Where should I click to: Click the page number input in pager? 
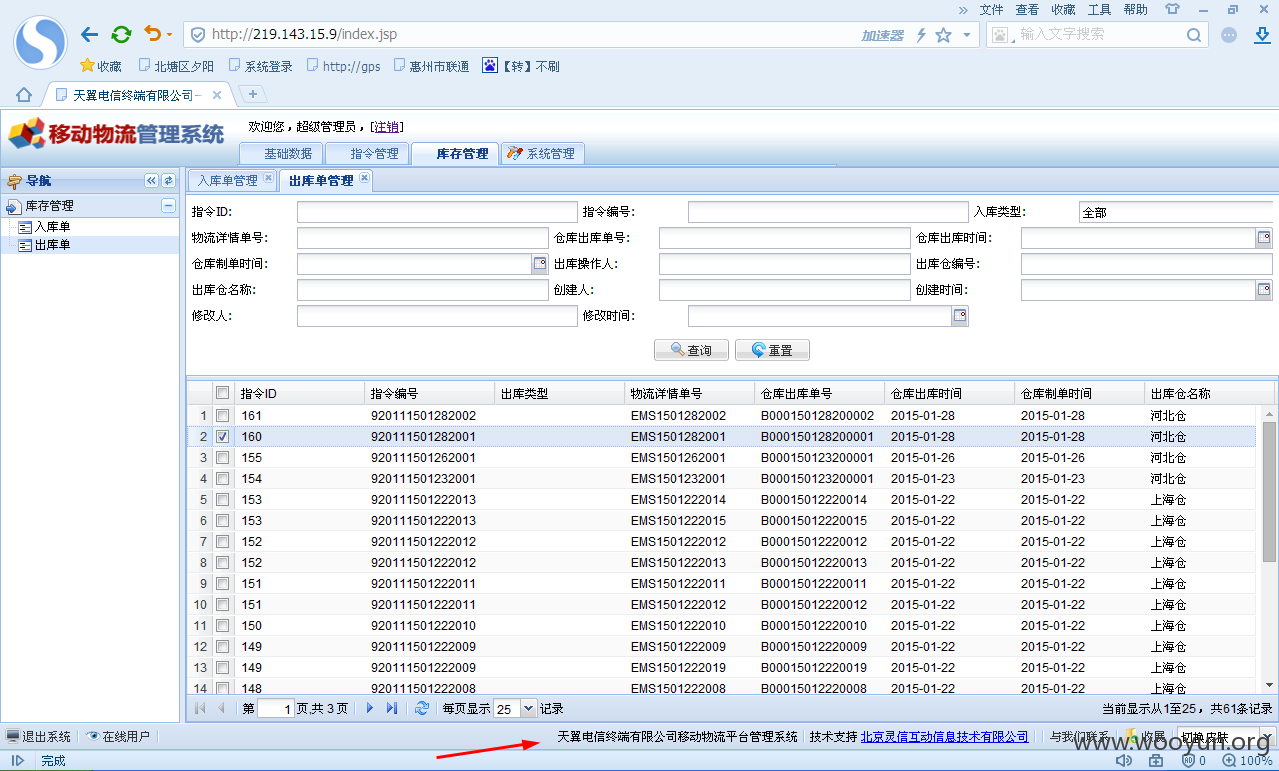(x=276, y=708)
